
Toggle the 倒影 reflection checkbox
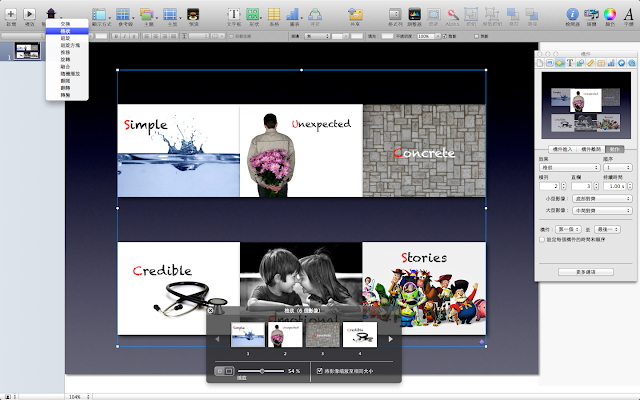[476, 36]
